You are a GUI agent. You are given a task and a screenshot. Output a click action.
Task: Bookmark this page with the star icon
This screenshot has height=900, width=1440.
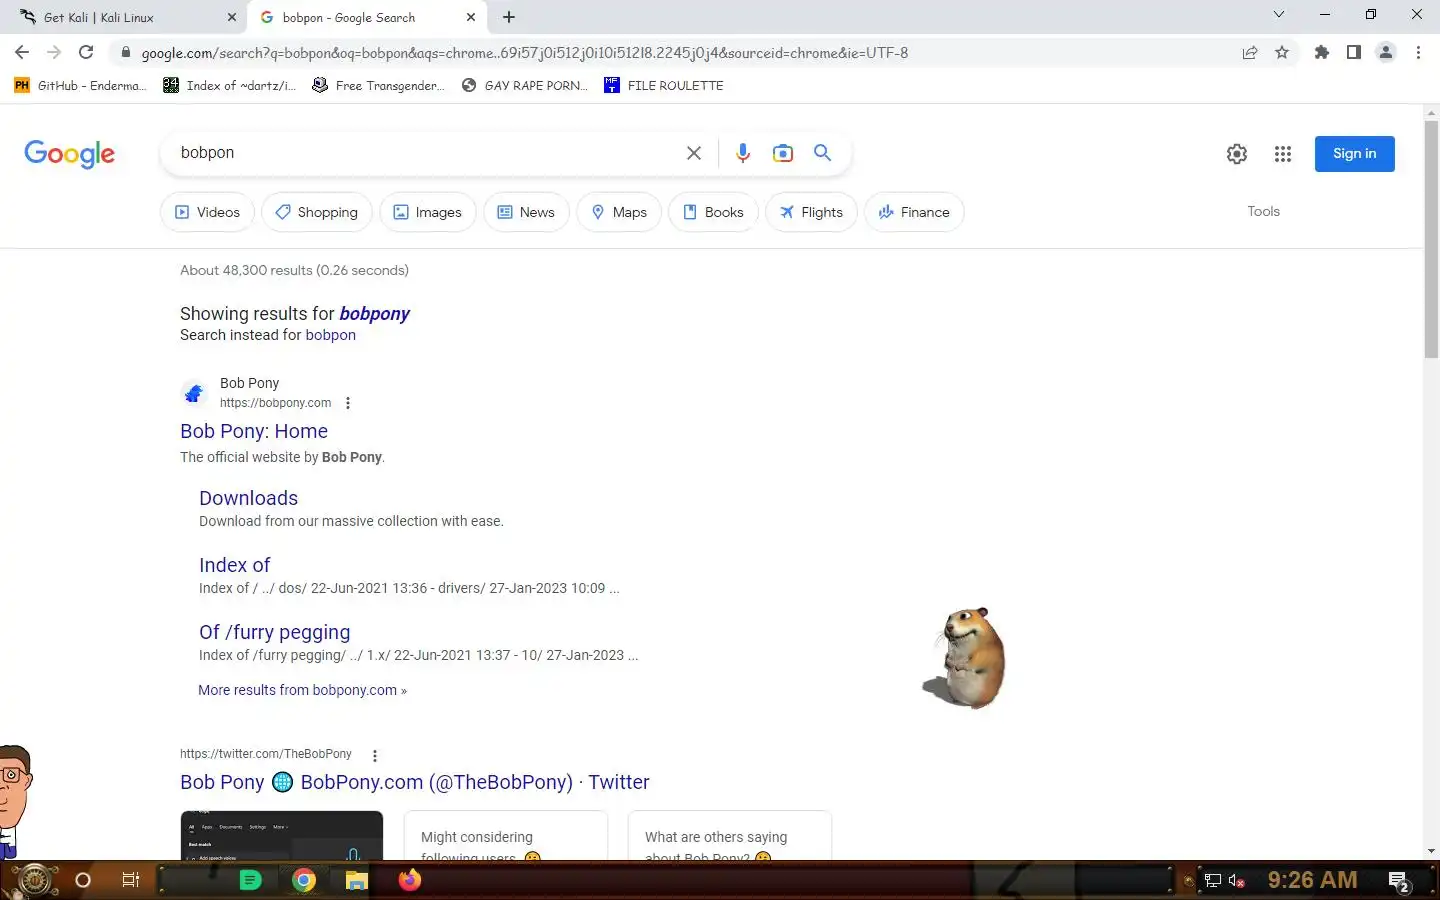[x=1282, y=53]
